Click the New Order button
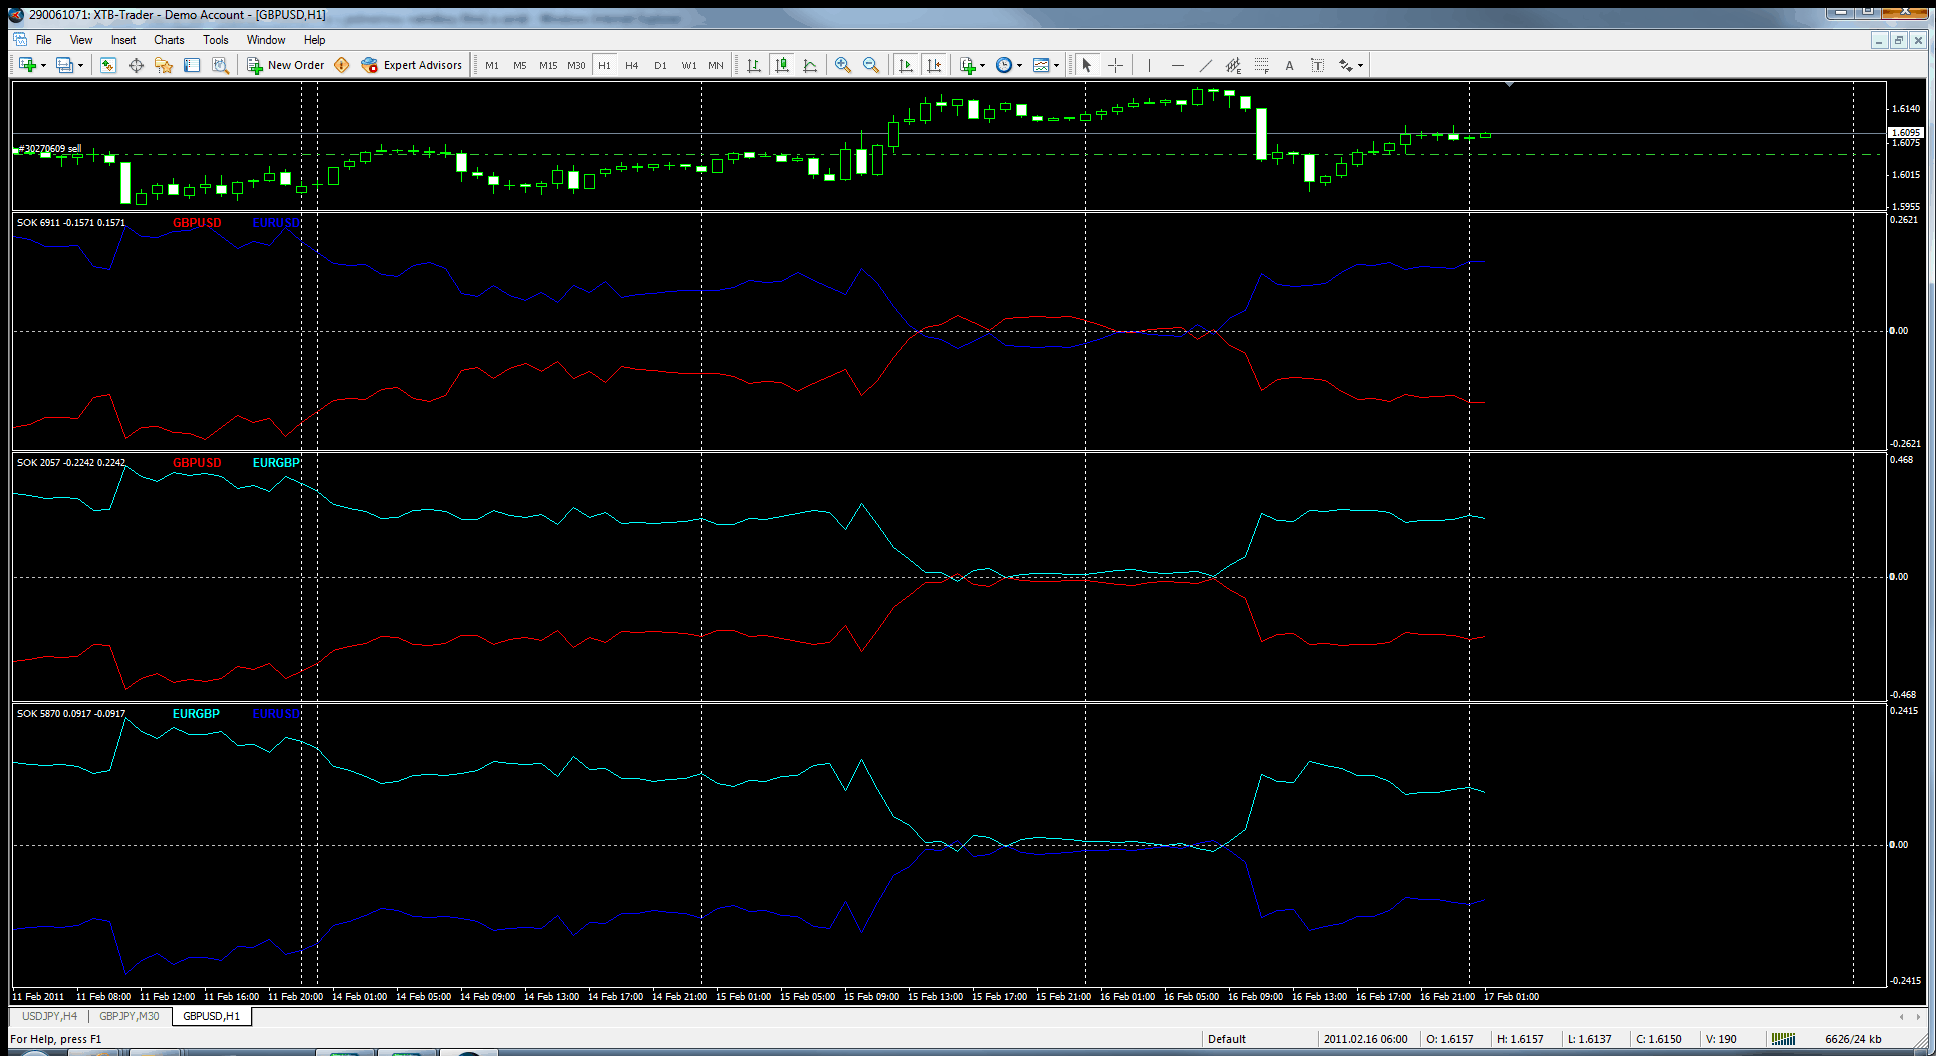The height and width of the screenshot is (1056, 1936). (x=286, y=65)
